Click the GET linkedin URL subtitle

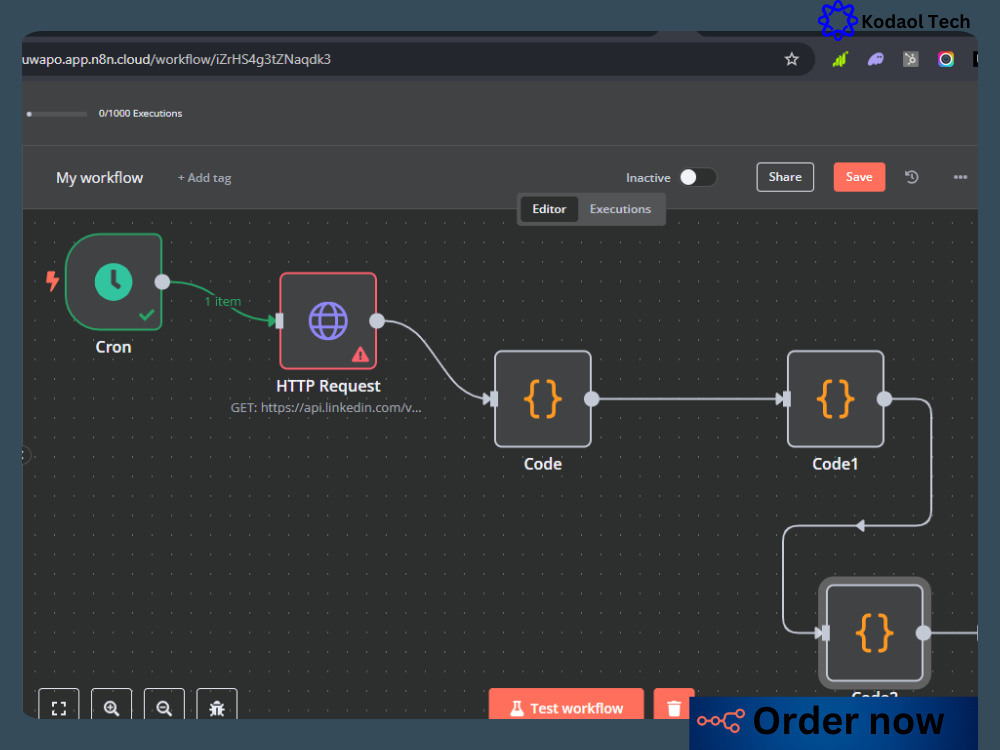[x=326, y=408]
